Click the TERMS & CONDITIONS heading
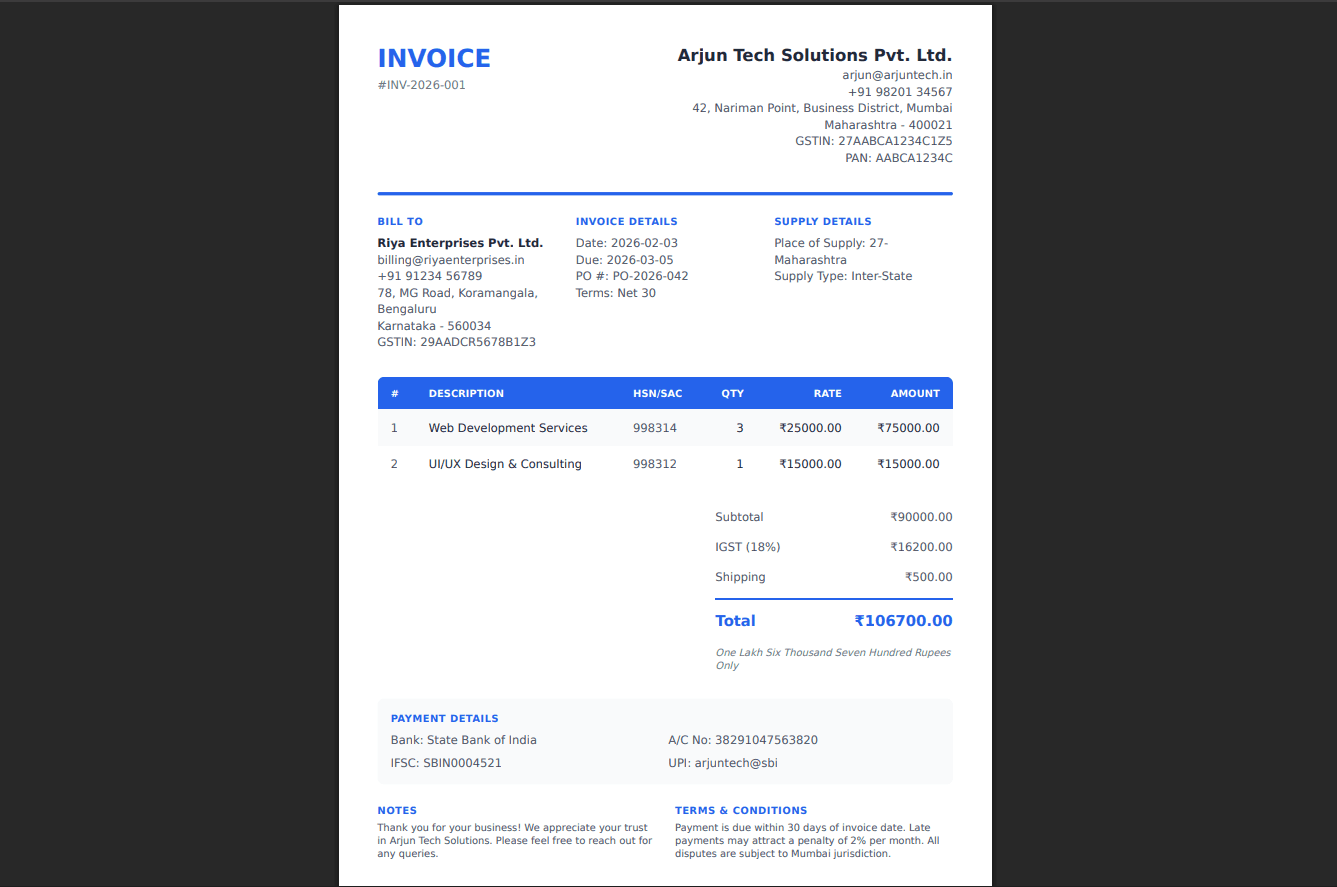1337x887 pixels. coord(741,810)
